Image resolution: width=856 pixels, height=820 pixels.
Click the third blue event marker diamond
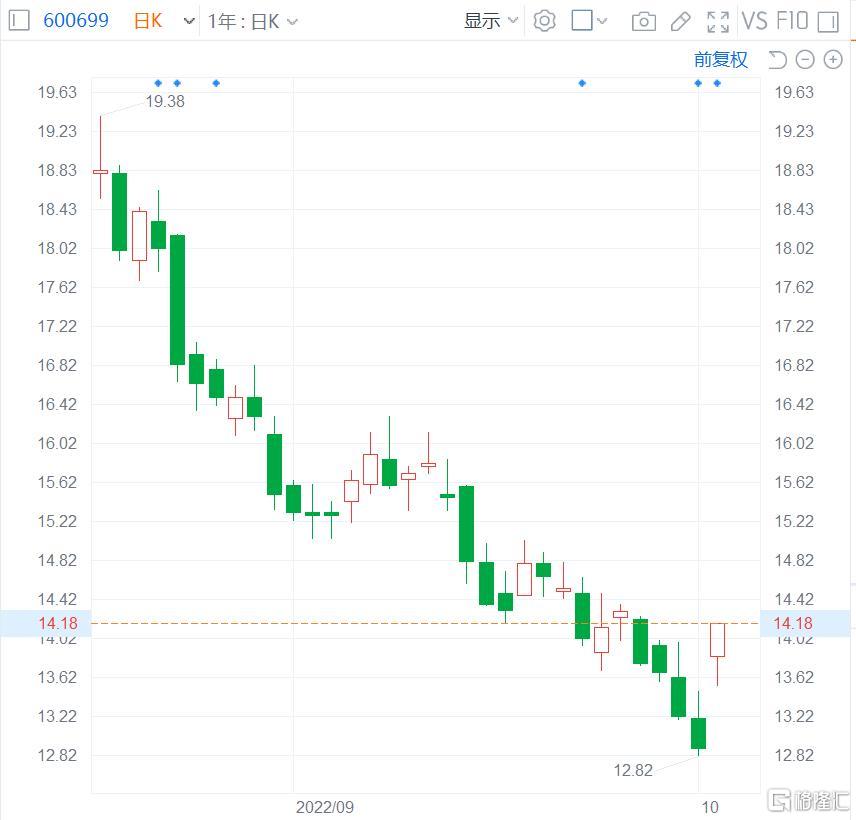(x=216, y=83)
